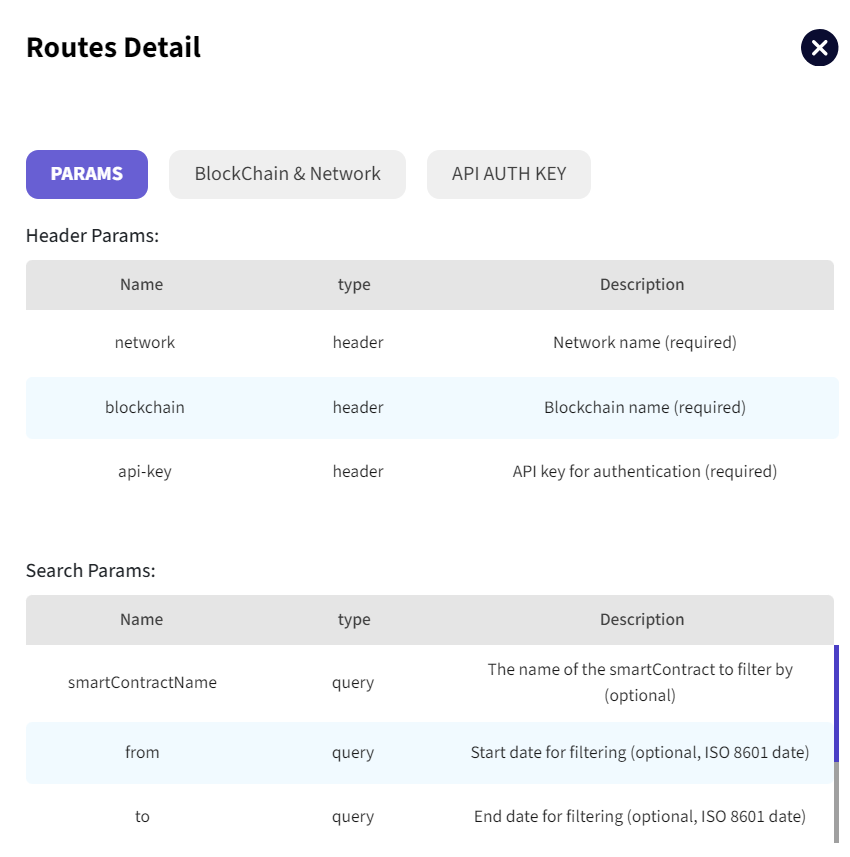This screenshot has width=850, height=857.
Task: Click the smartContractName query param
Action: point(142,683)
